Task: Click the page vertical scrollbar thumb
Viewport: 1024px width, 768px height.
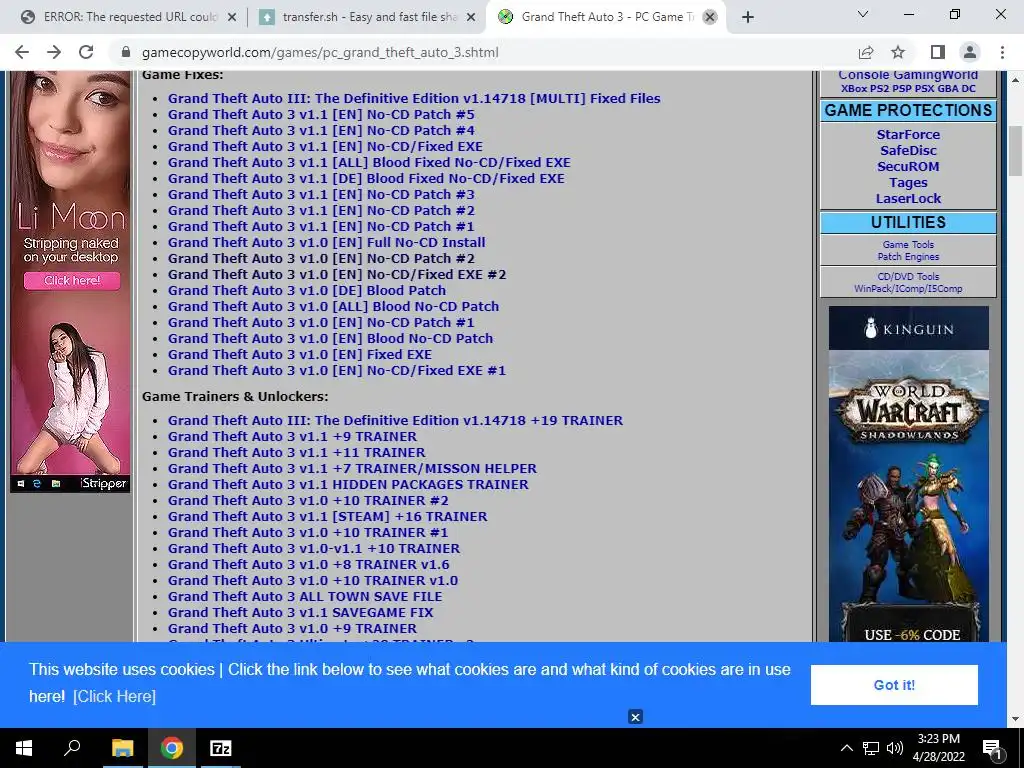Action: pyautogui.click(x=1015, y=151)
